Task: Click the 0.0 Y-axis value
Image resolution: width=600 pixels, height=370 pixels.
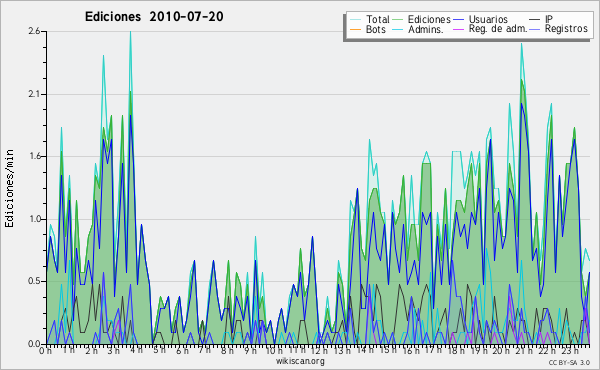Action: coord(34,344)
